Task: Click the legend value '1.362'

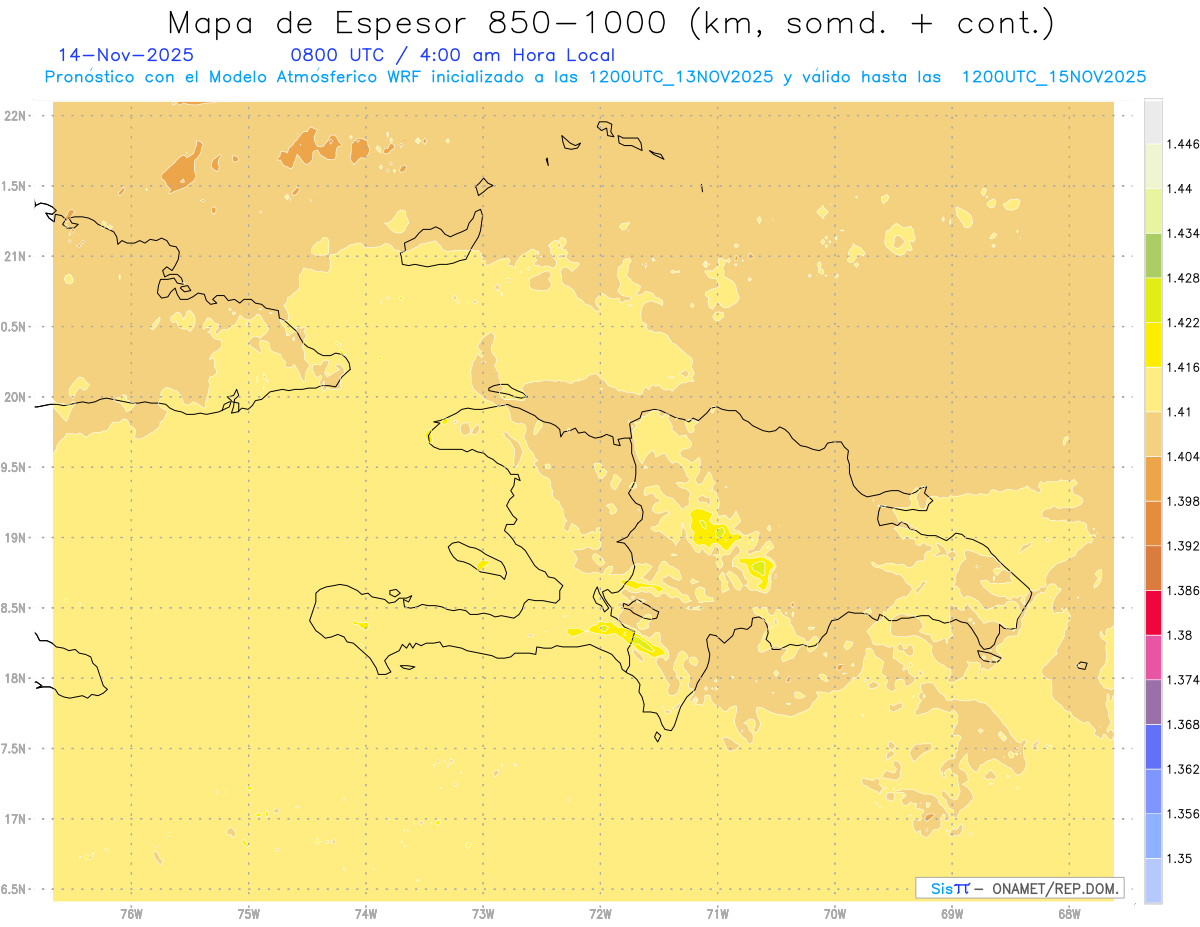Action: (x=1182, y=769)
